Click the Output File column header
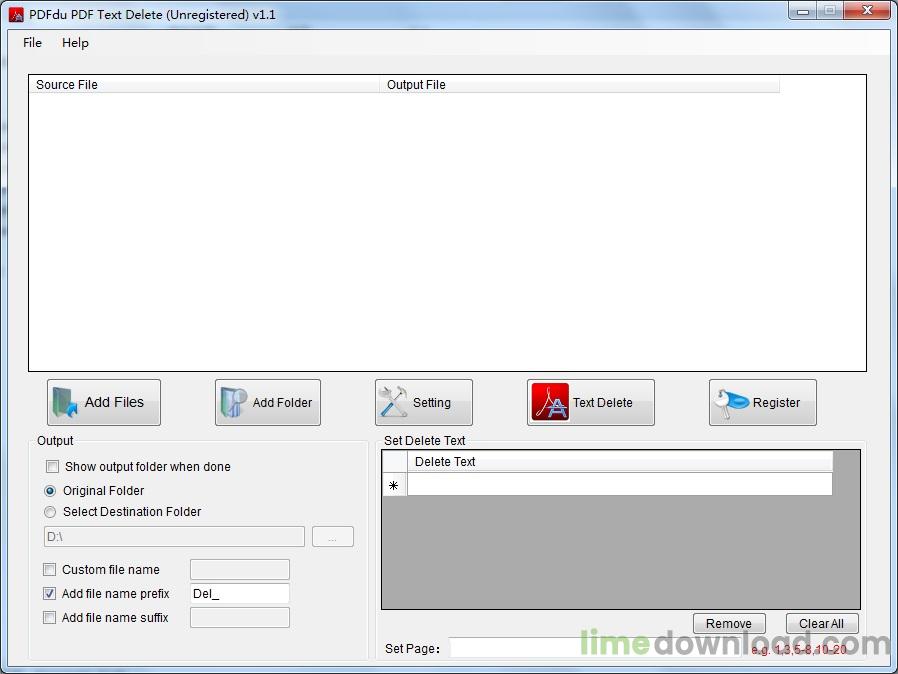Screen dimensions: 898x674 [x=579, y=85]
